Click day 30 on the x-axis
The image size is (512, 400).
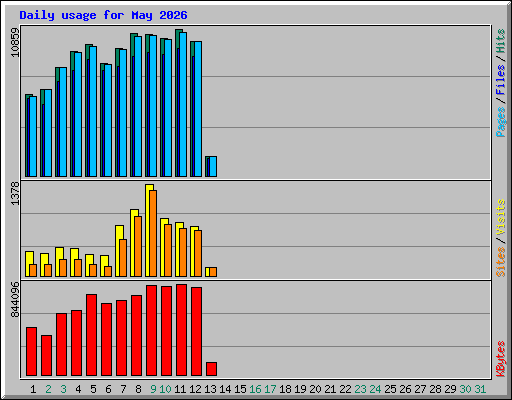pos(465,389)
